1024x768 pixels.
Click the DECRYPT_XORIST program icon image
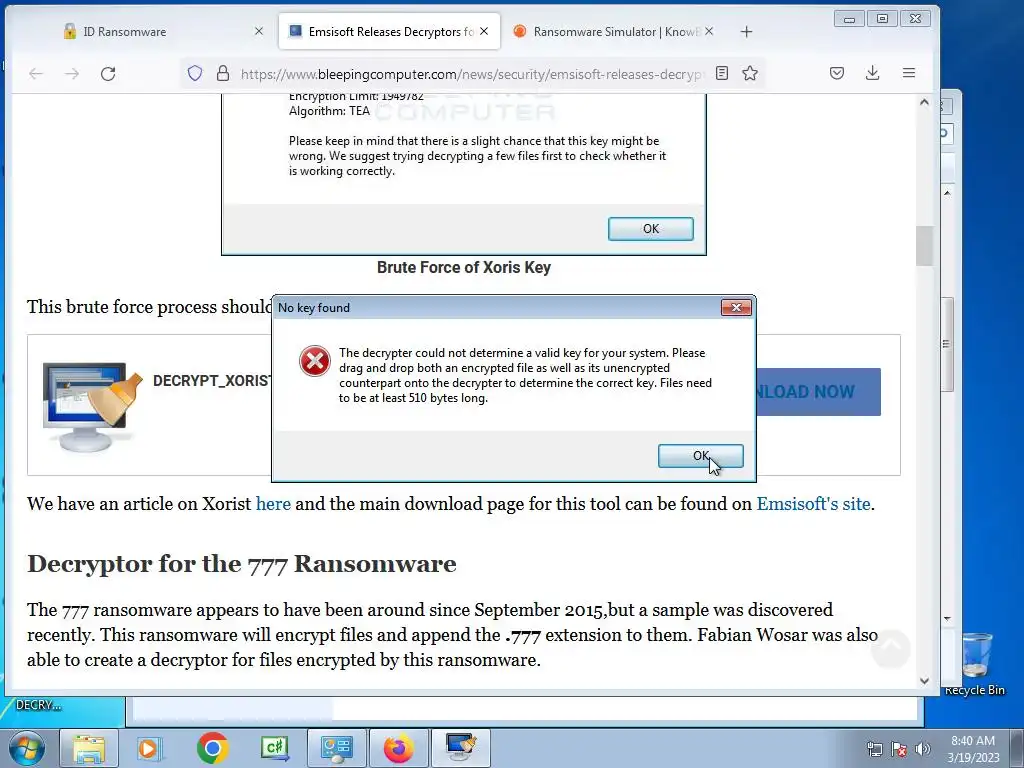(91, 406)
